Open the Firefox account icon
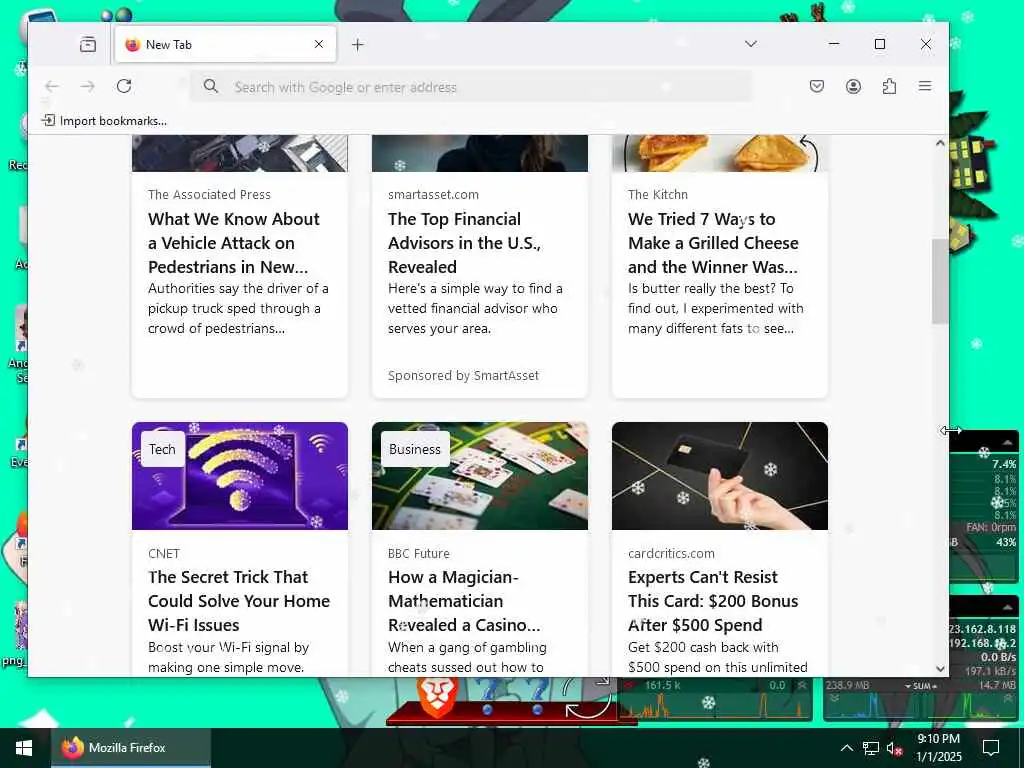Screen dimensions: 1024x768 (x=853, y=86)
